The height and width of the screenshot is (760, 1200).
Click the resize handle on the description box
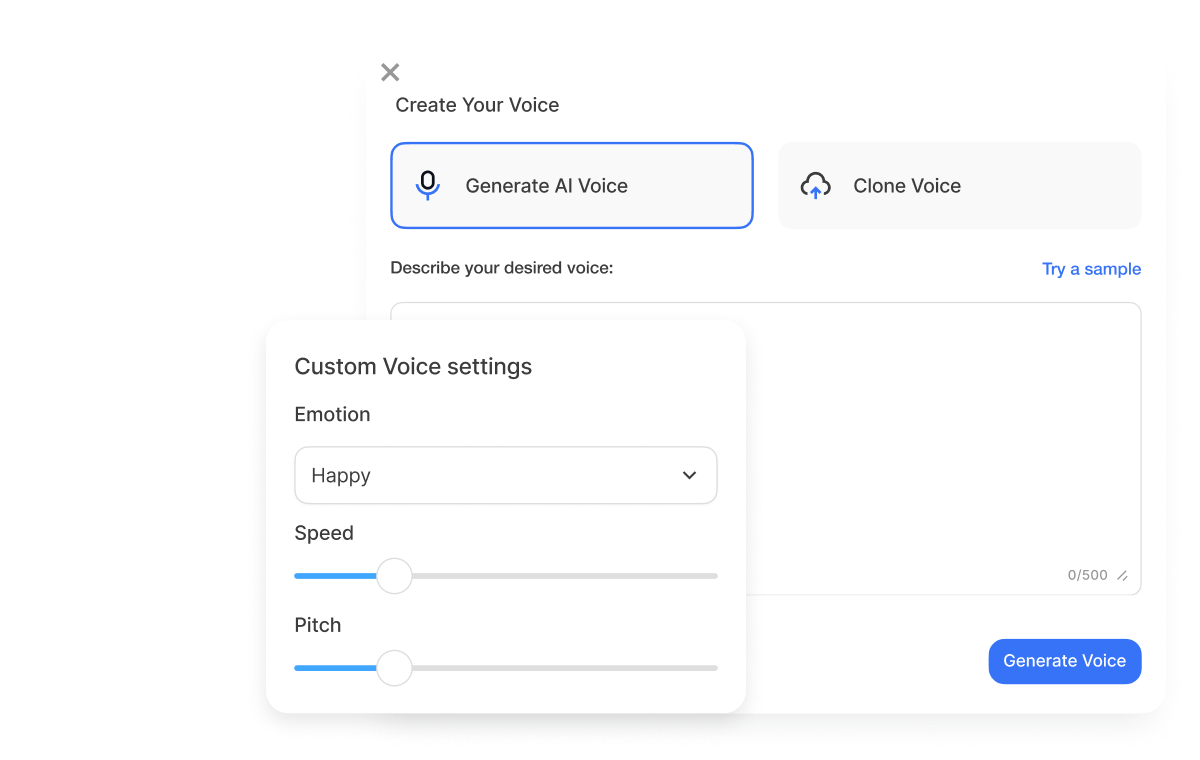point(1121,575)
